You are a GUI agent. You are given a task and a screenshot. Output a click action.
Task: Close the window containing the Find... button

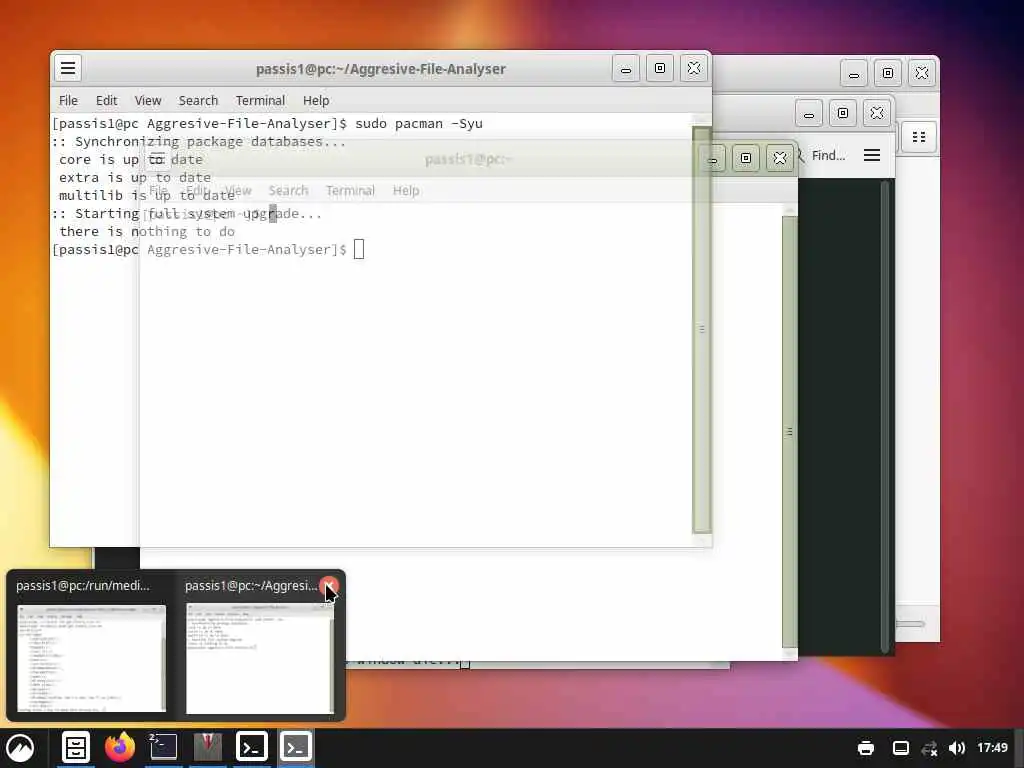tap(876, 114)
